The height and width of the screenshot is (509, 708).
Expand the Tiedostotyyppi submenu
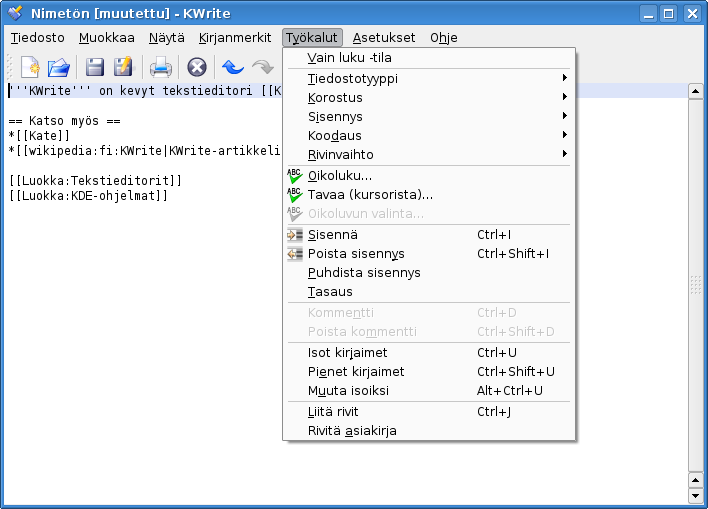pyautogui.click(x=353, y=78)
